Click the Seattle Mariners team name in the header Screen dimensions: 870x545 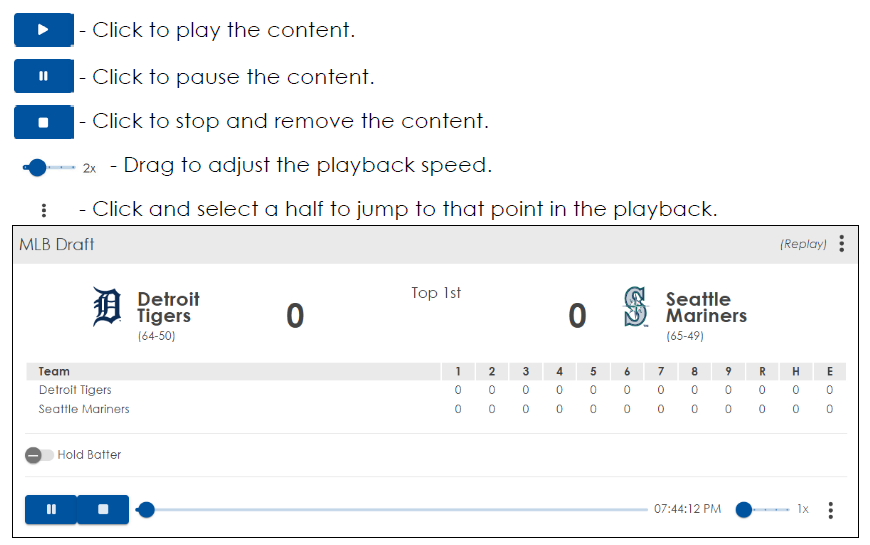(x=706, y=307)
